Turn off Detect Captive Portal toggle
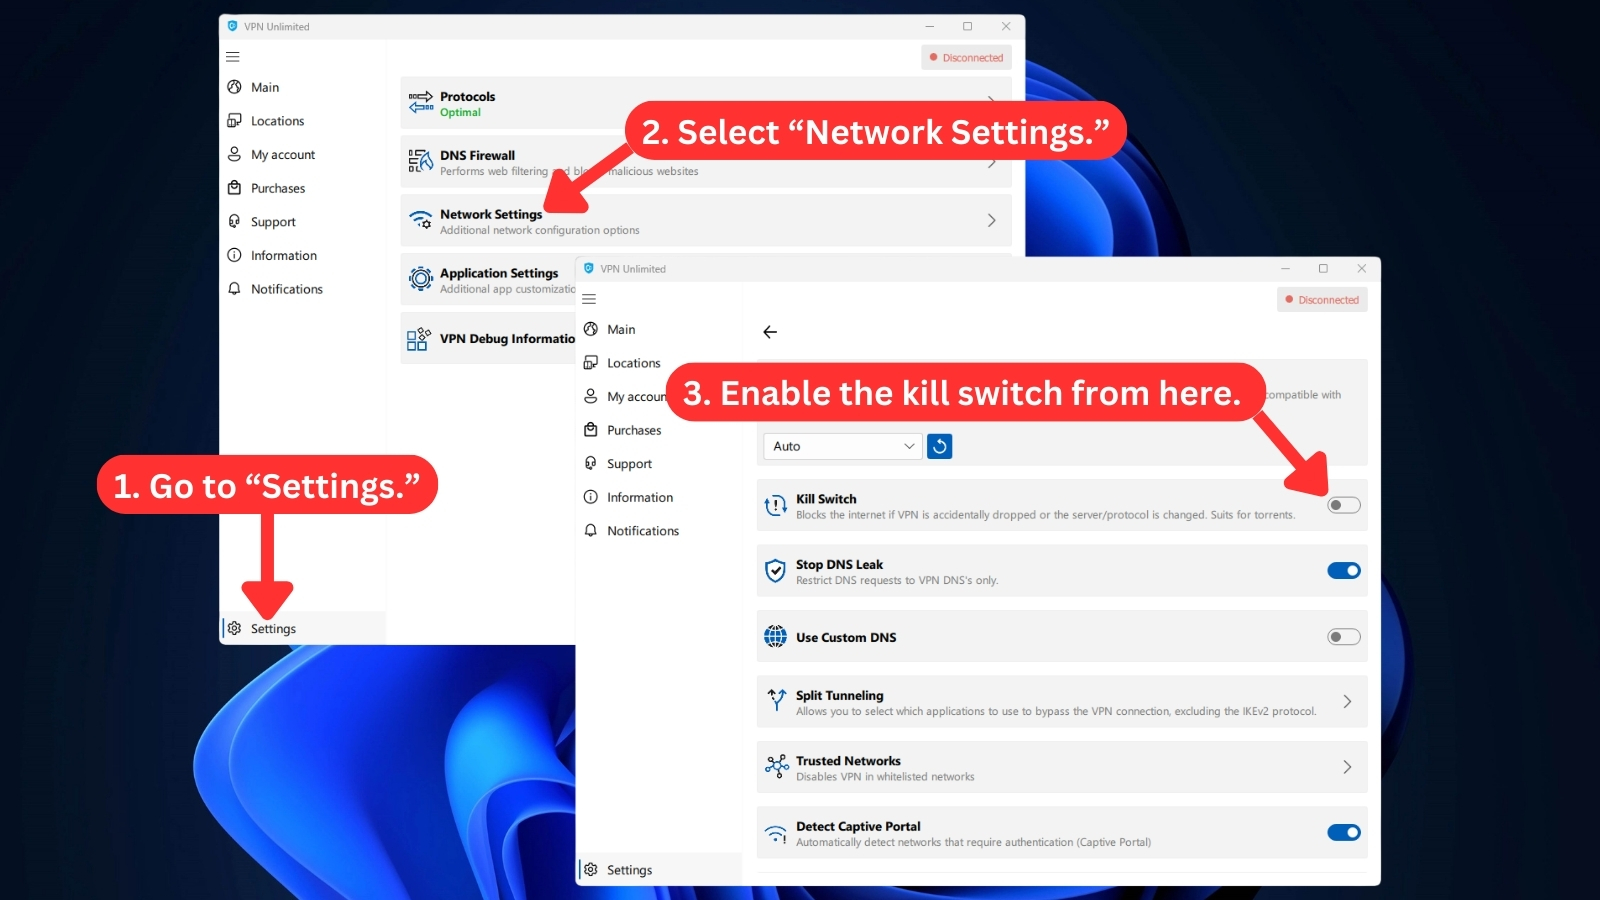1600x900 pixels. coord(1343,833)
